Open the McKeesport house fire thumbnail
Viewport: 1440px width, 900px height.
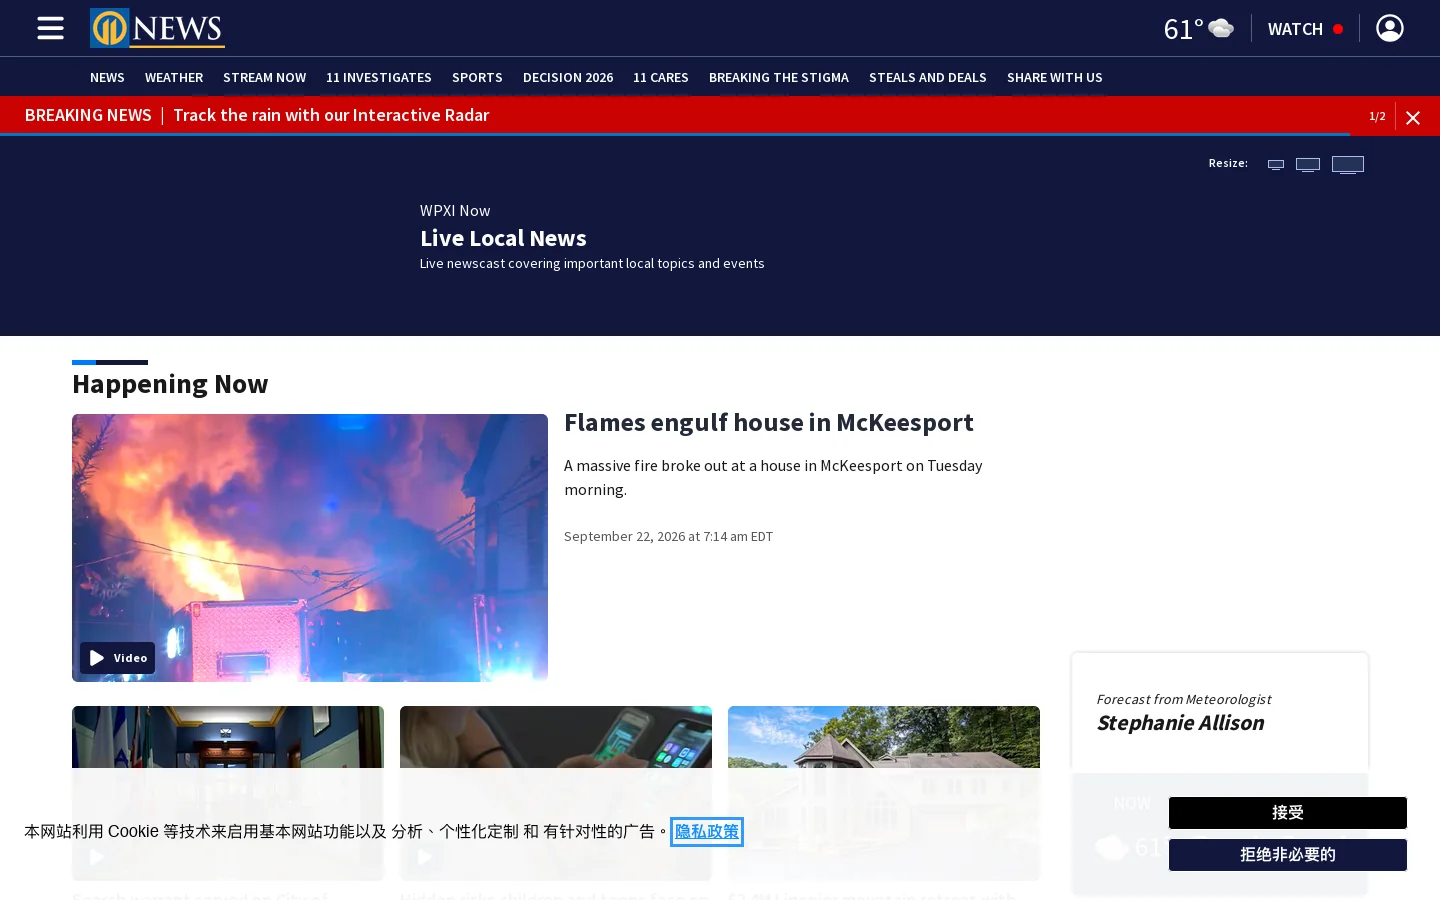(x=310, y=548)
